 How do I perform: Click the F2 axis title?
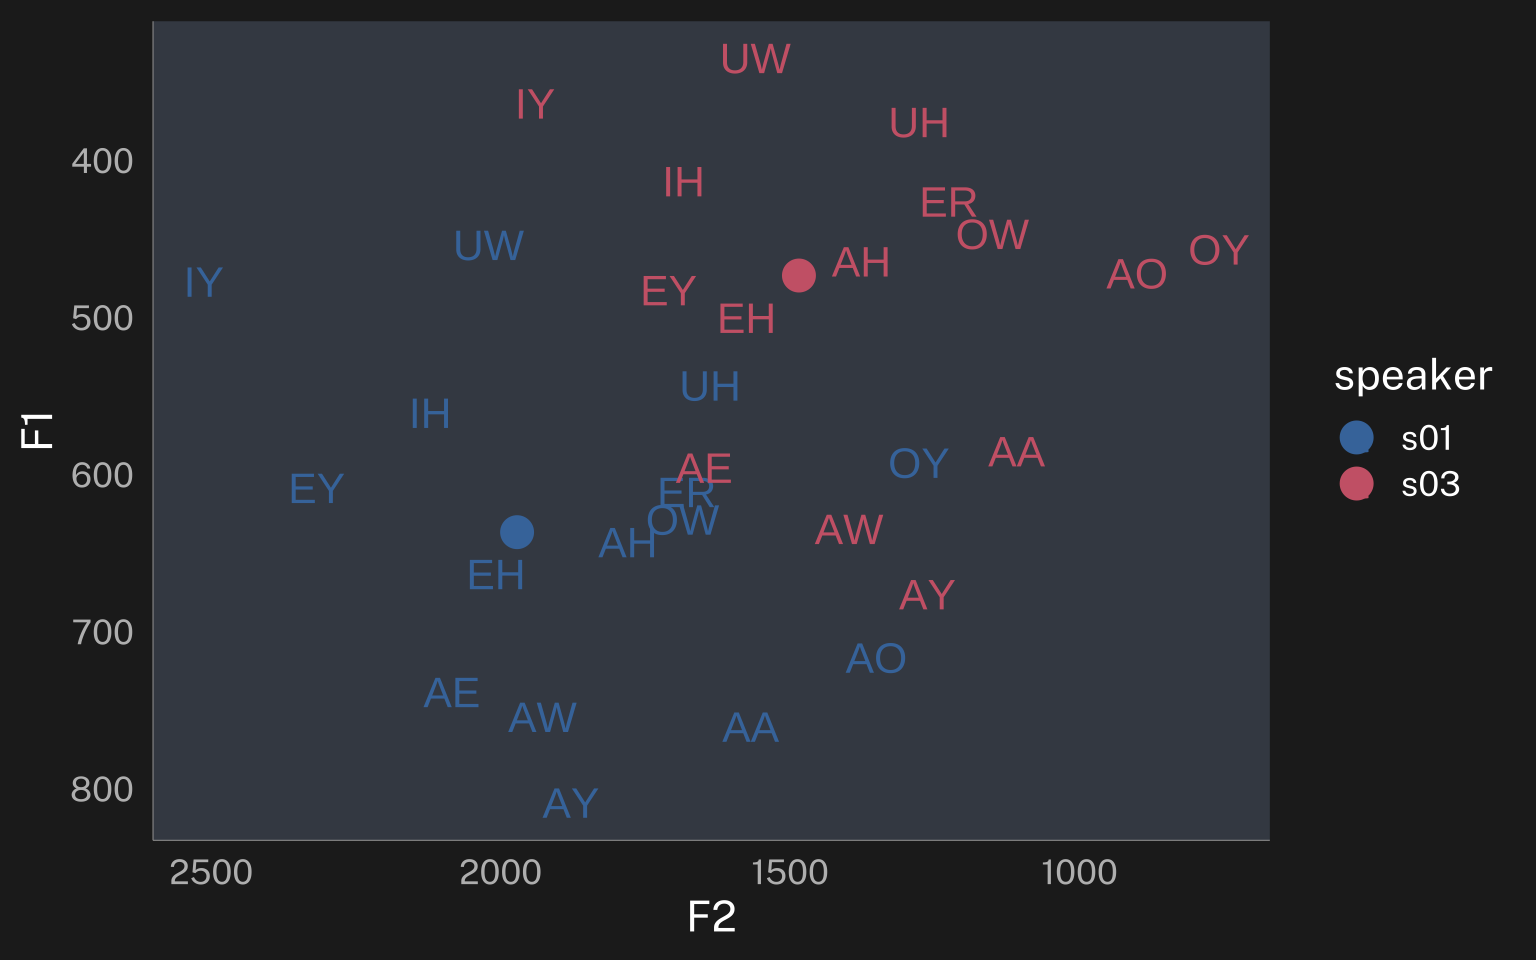pos(712,917)
